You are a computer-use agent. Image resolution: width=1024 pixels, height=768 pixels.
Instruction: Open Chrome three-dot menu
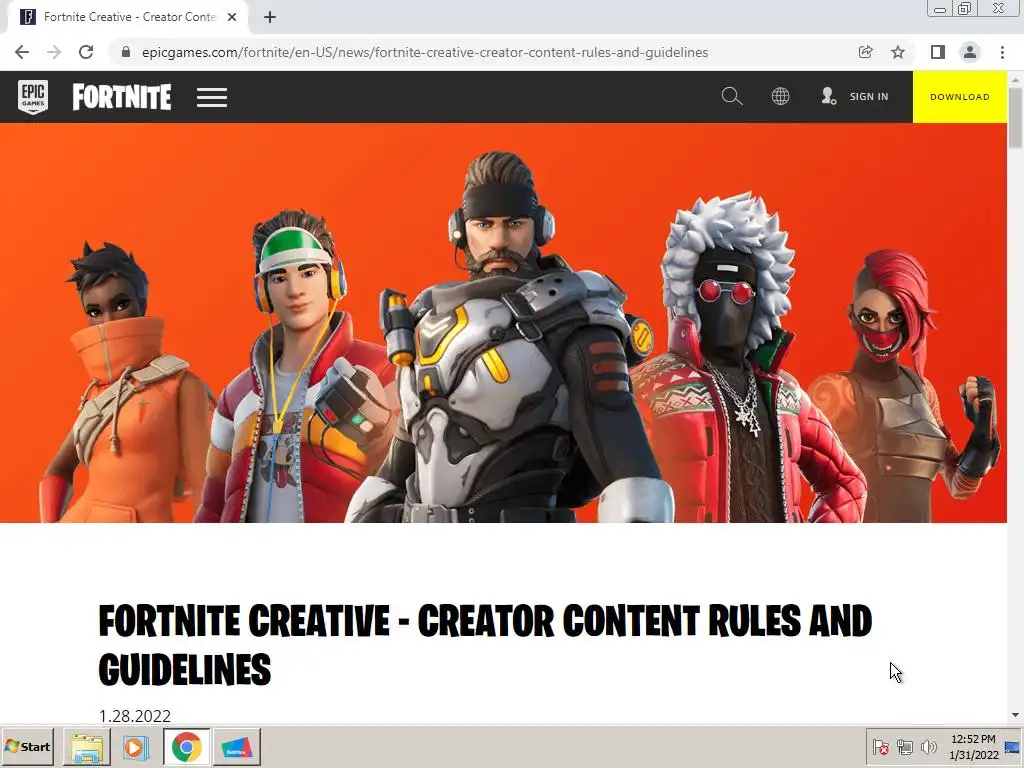click(x=1002, y=52)
